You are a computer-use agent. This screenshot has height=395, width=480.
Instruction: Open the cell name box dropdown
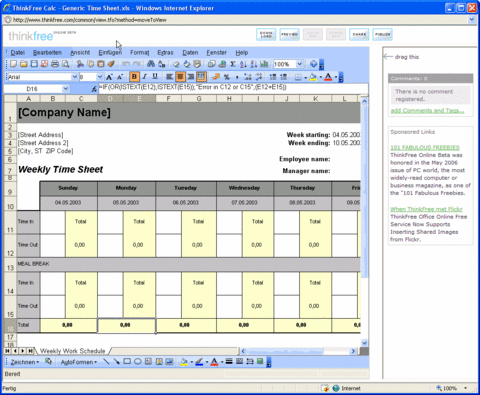pyautogui.click(x=66, y=89)
